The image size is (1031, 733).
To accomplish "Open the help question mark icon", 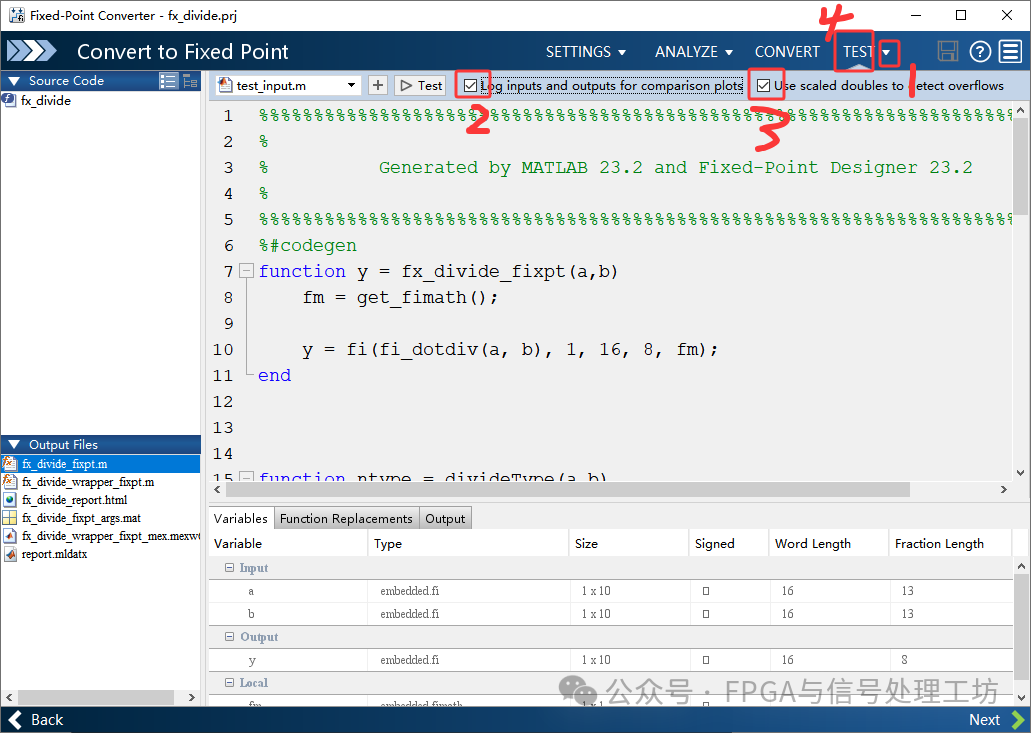I will 980,51.
